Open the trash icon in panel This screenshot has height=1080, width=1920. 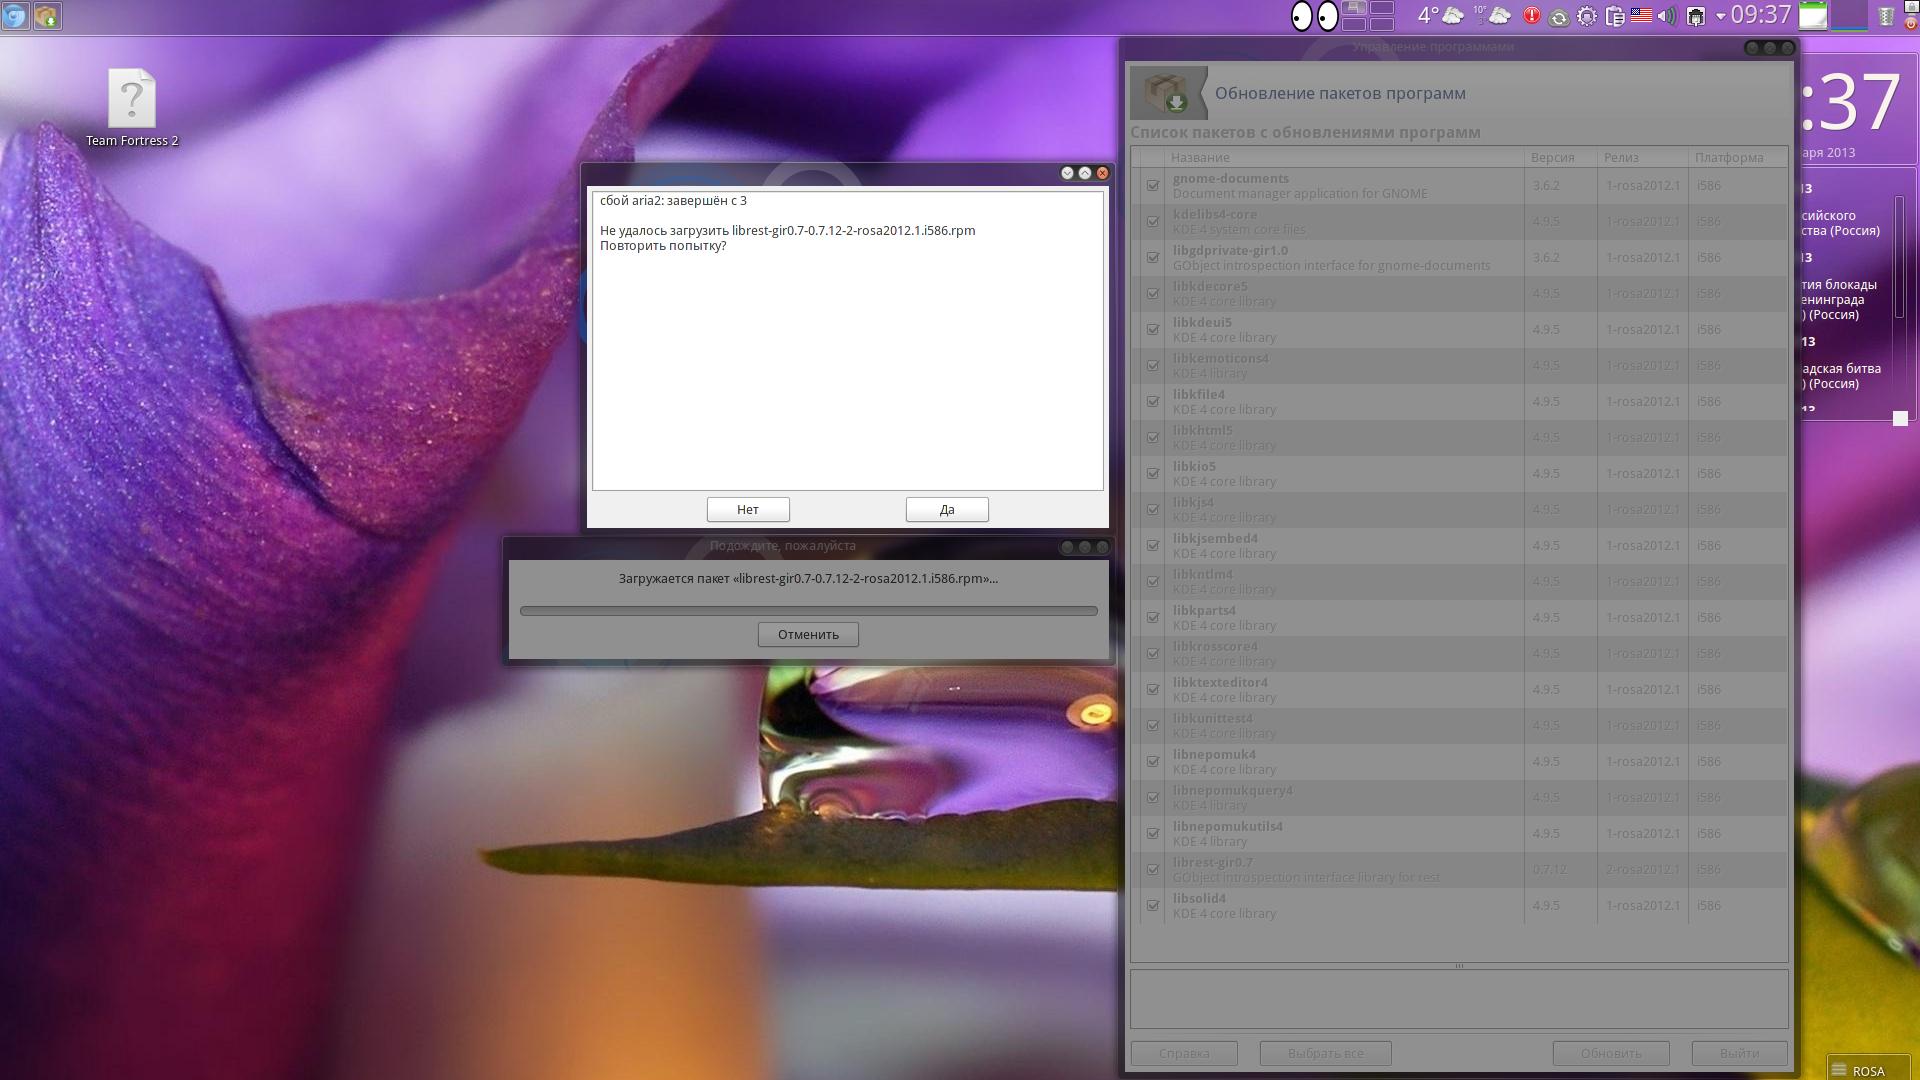click(x=1886, y=16)
